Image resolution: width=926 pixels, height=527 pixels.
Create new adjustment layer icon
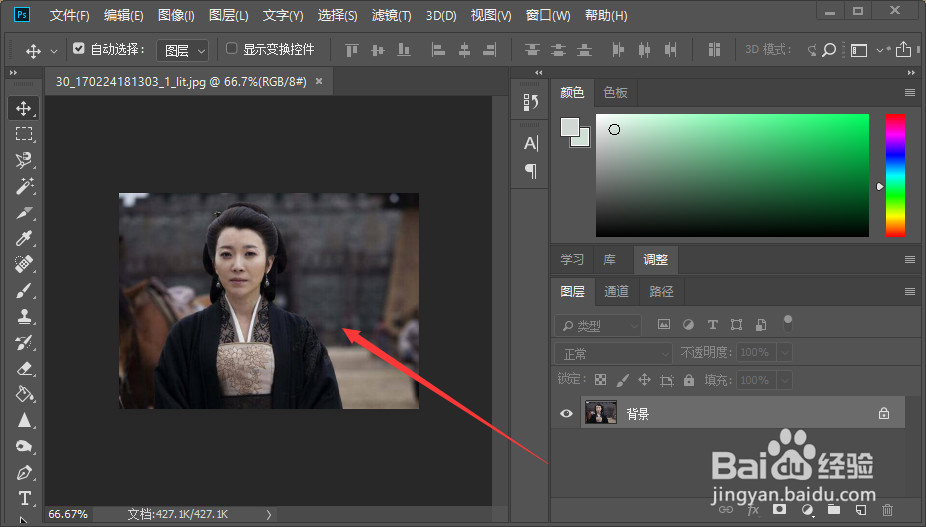coord(807,509)
